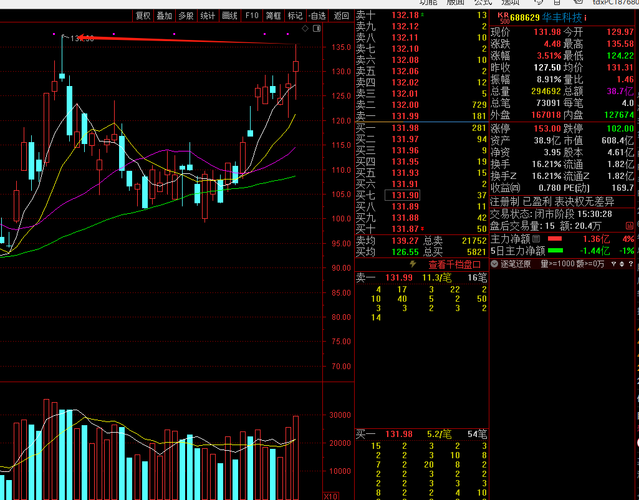Click 跌停 price 102.00

(x=620, y=129)
